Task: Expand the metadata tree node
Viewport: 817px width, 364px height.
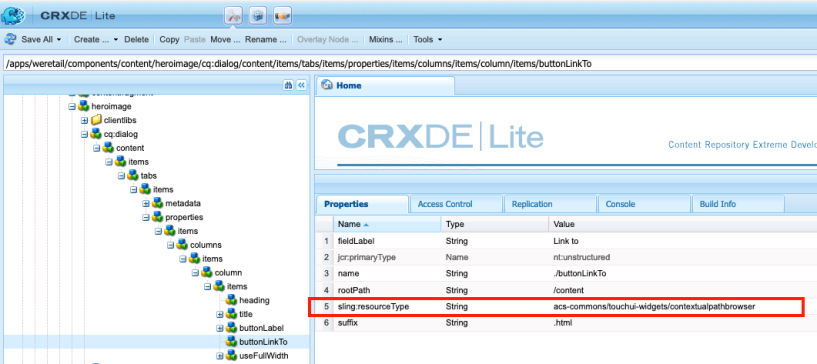Action: [146, 203]
